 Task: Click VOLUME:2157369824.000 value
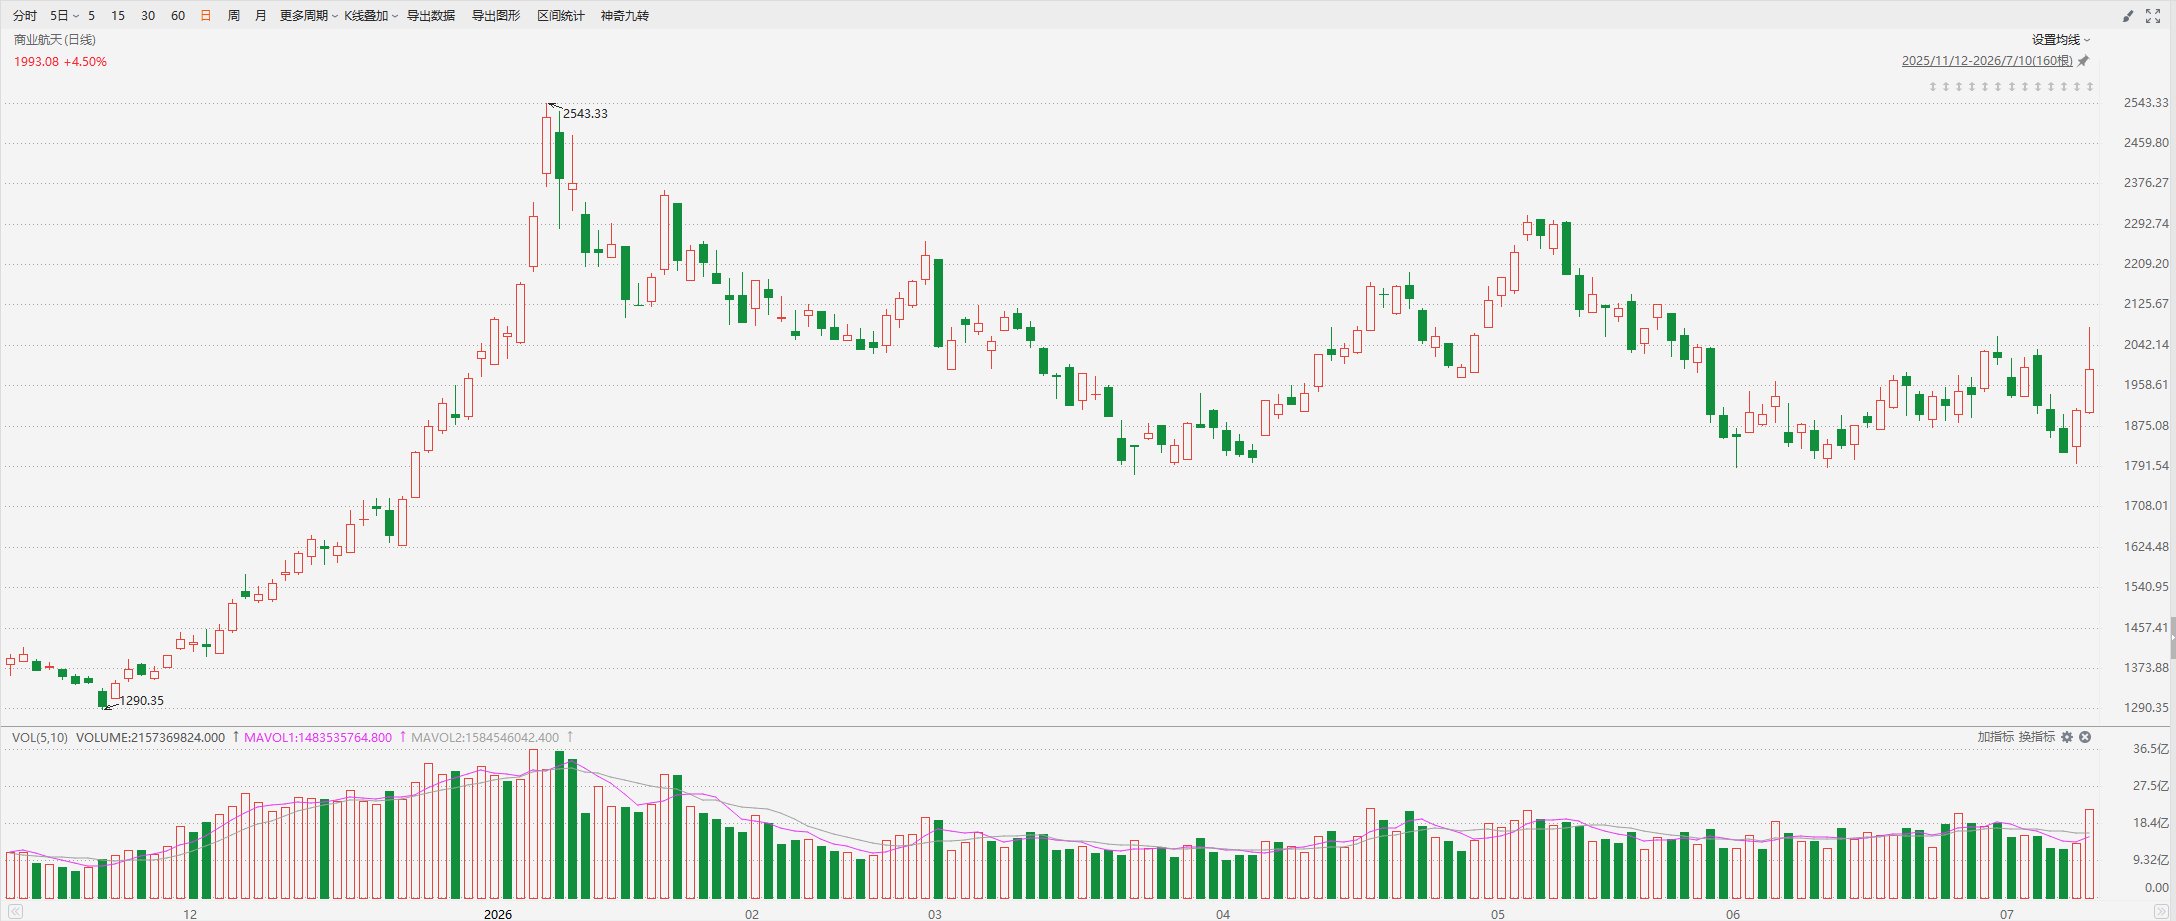point(151,738)
